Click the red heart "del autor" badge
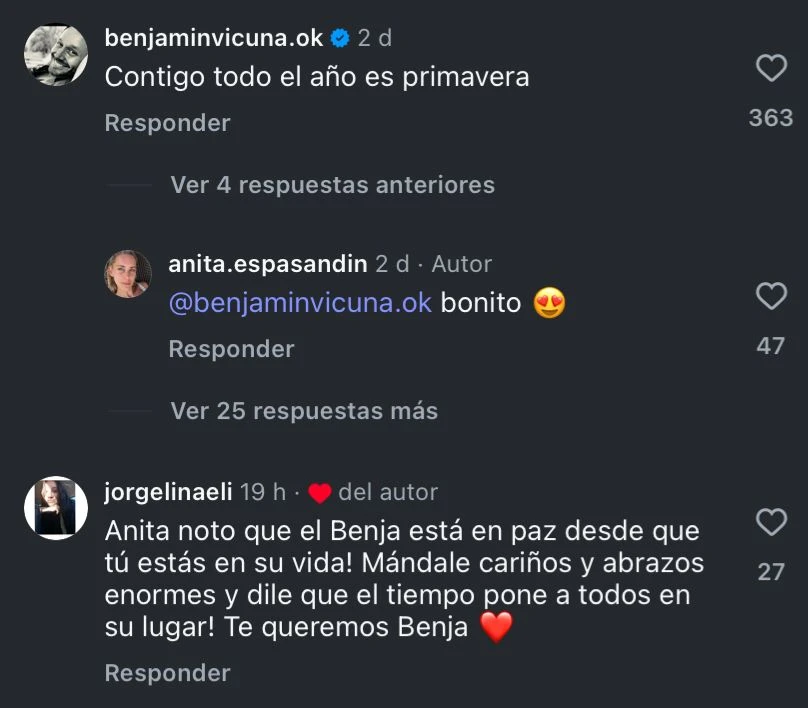The height and width of the screenshot is (708, 808). 320,493
